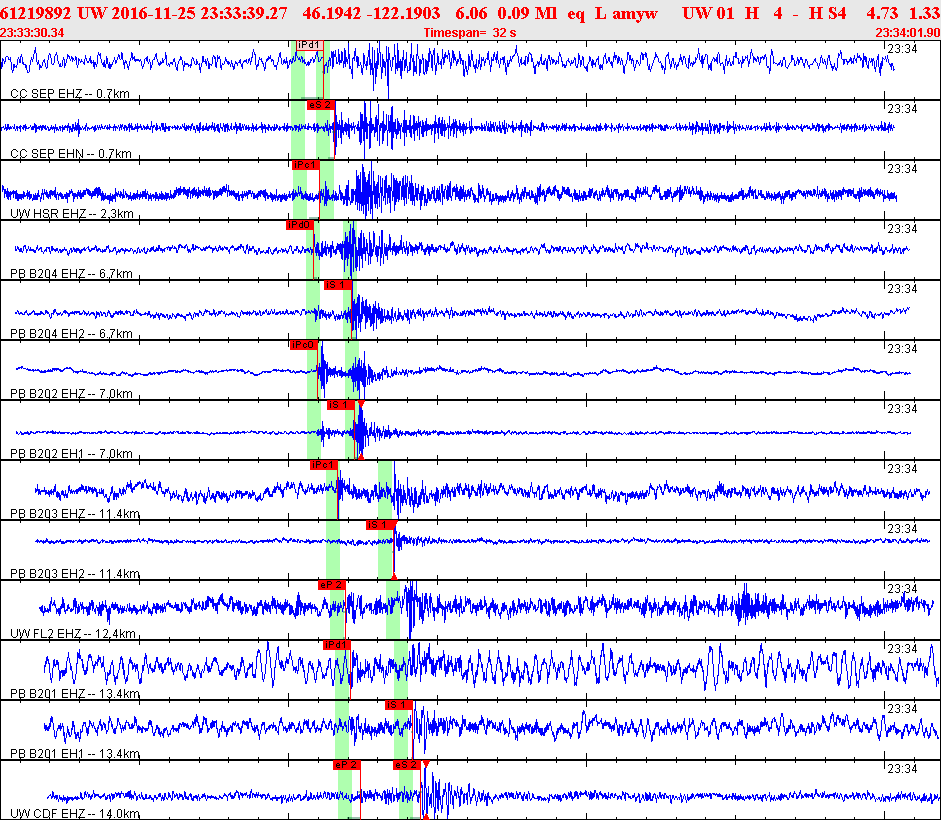Click the red amplitude triangle on UW CDF EHZ

point(426,764)
